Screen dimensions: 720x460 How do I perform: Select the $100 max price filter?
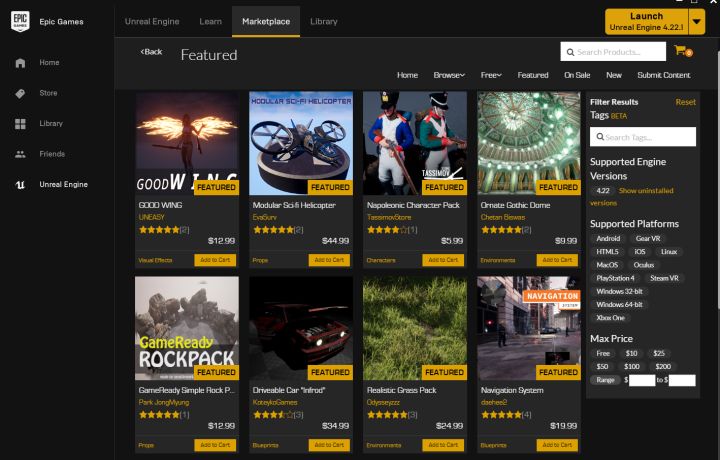pos(631,367)
